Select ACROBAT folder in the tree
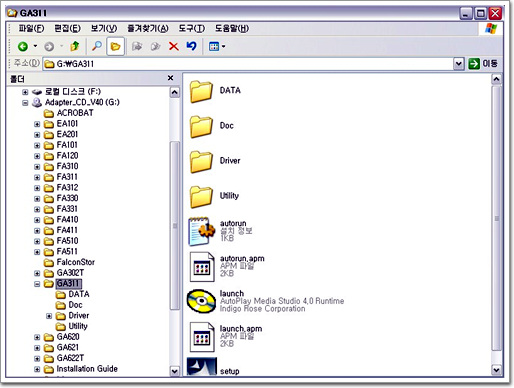Image resolution: width=514 pixels, height=388 pixels. click(69, 113)
